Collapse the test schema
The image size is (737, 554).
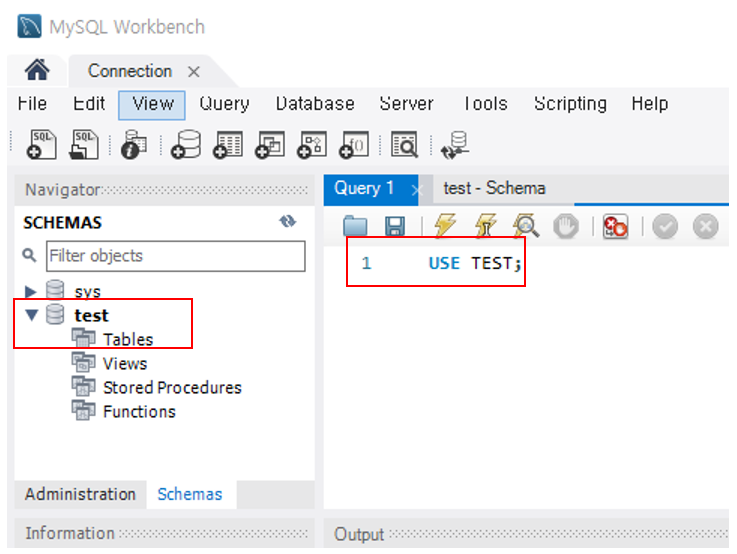pyautogui.click(x=31, y=314)
